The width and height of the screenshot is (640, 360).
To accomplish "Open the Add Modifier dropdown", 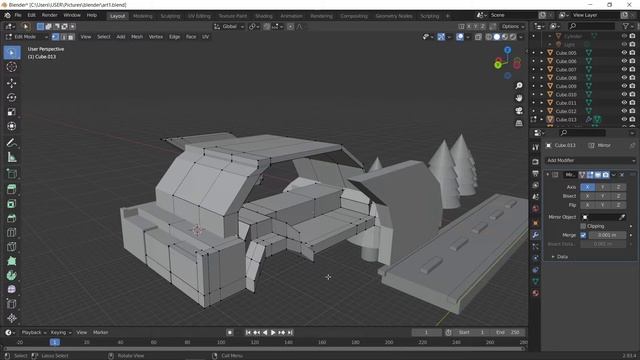I will coord(591,160).
